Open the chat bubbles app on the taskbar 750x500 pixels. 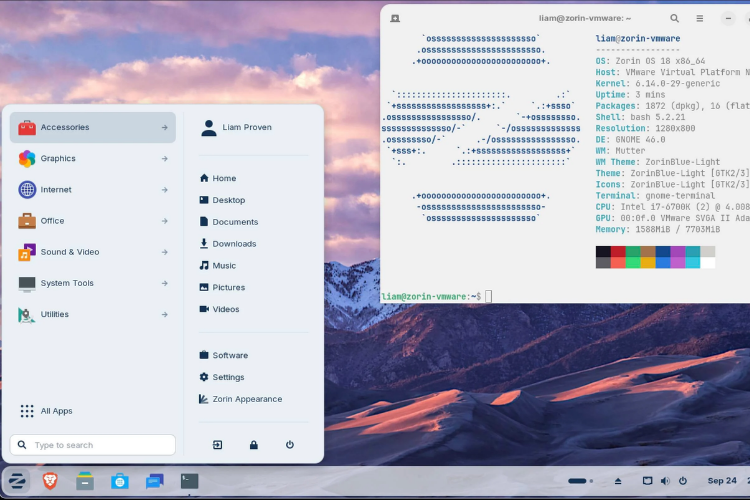coord(154,481)
